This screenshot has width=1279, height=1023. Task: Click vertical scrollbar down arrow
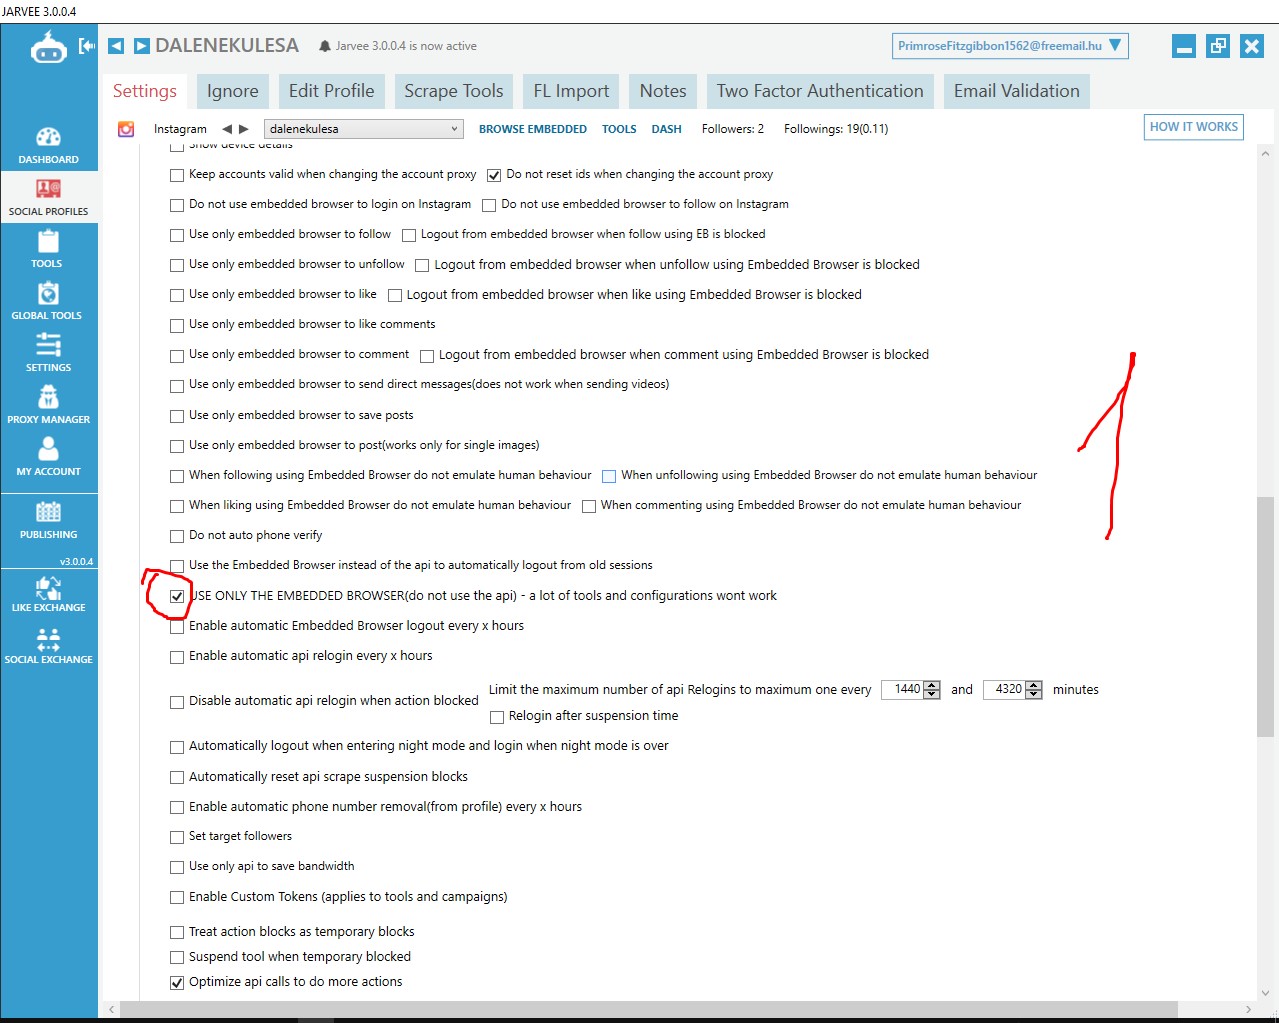tap(1265, 993)
